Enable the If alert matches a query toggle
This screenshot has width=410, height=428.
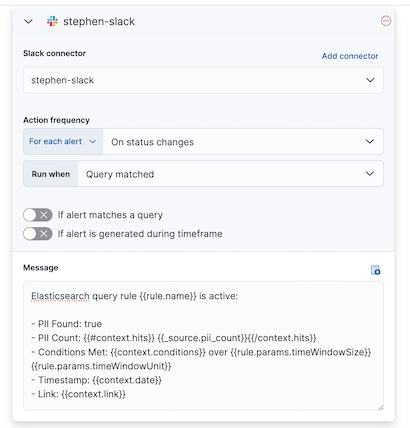(38, 215)
